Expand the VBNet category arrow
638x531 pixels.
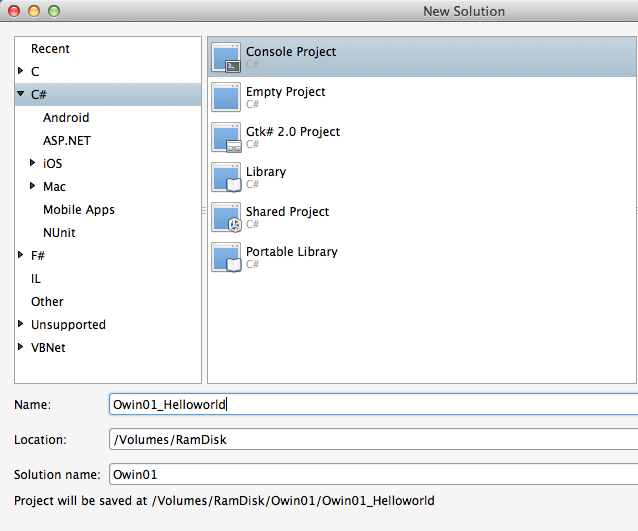click(21, 348)
